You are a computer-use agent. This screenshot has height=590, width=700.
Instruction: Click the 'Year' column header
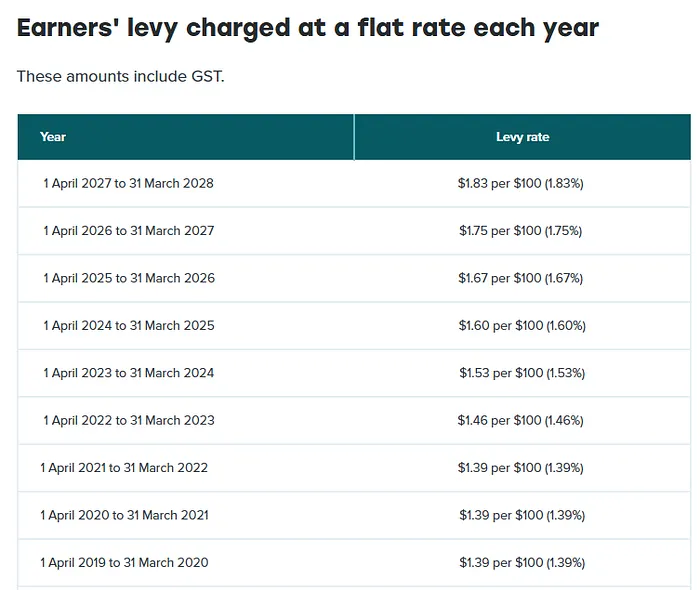(53, 137)
